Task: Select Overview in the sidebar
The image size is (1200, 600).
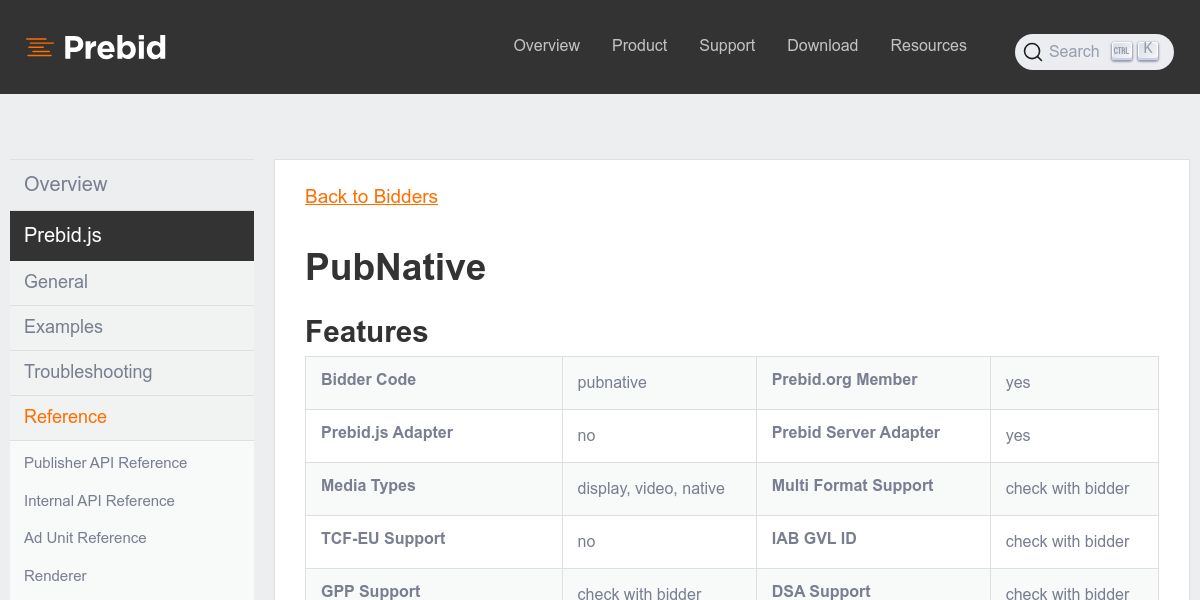Action: click(x=66, y=184)
